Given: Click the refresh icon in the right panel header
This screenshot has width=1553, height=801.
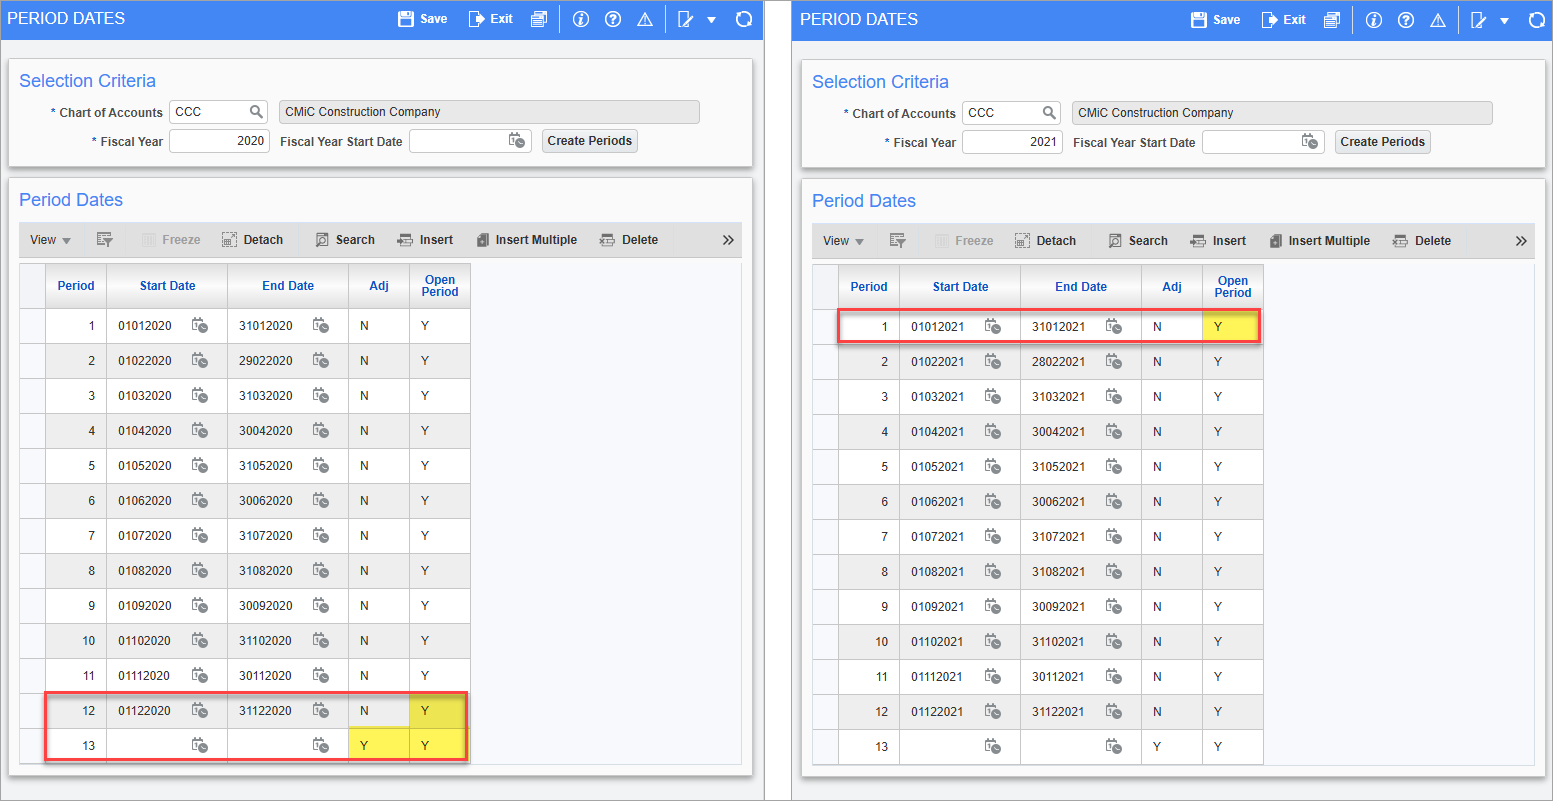Looking at the screenshot, I should (x=1536, y=19).
